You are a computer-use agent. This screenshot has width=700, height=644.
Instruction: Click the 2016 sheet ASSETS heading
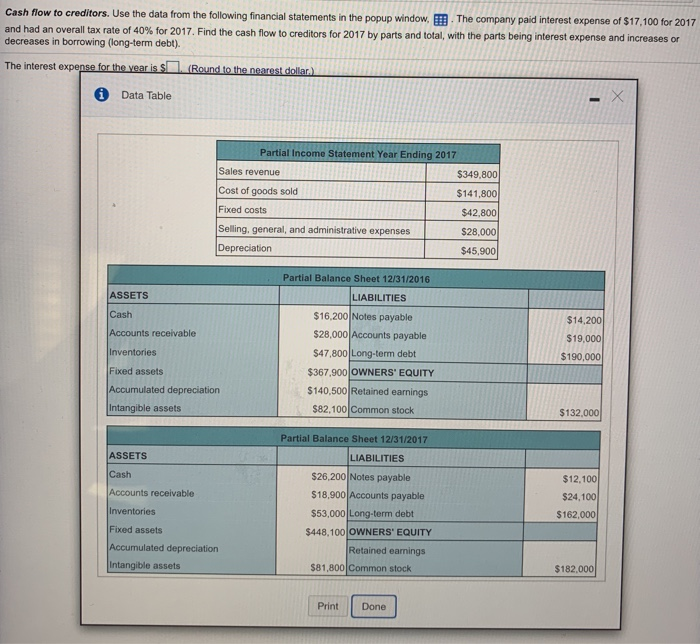[x=129, y=295]
